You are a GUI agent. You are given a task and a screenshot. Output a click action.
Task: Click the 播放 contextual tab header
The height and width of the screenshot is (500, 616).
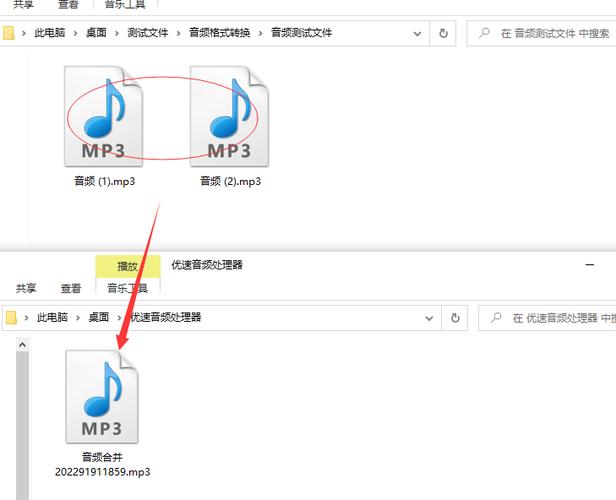point(128,266)
